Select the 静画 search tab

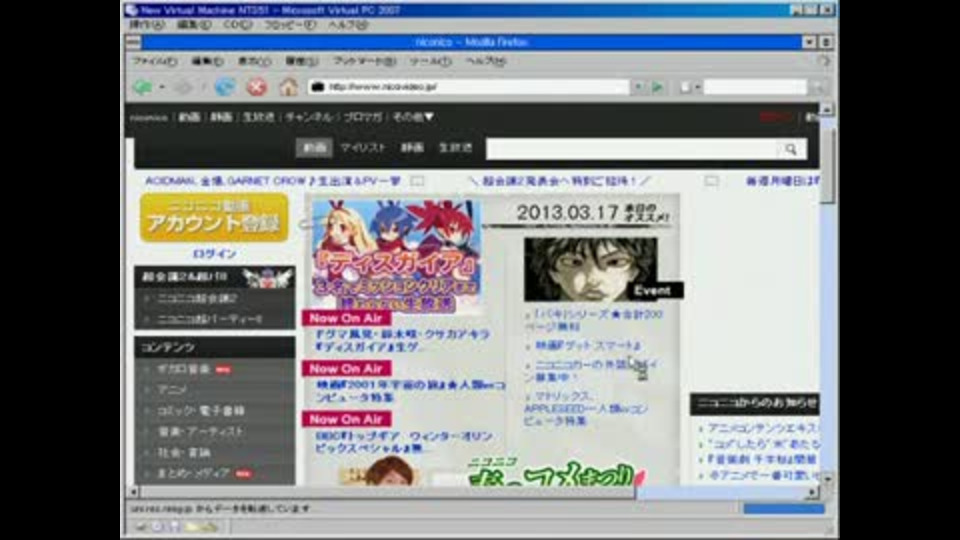coord(412,148)
